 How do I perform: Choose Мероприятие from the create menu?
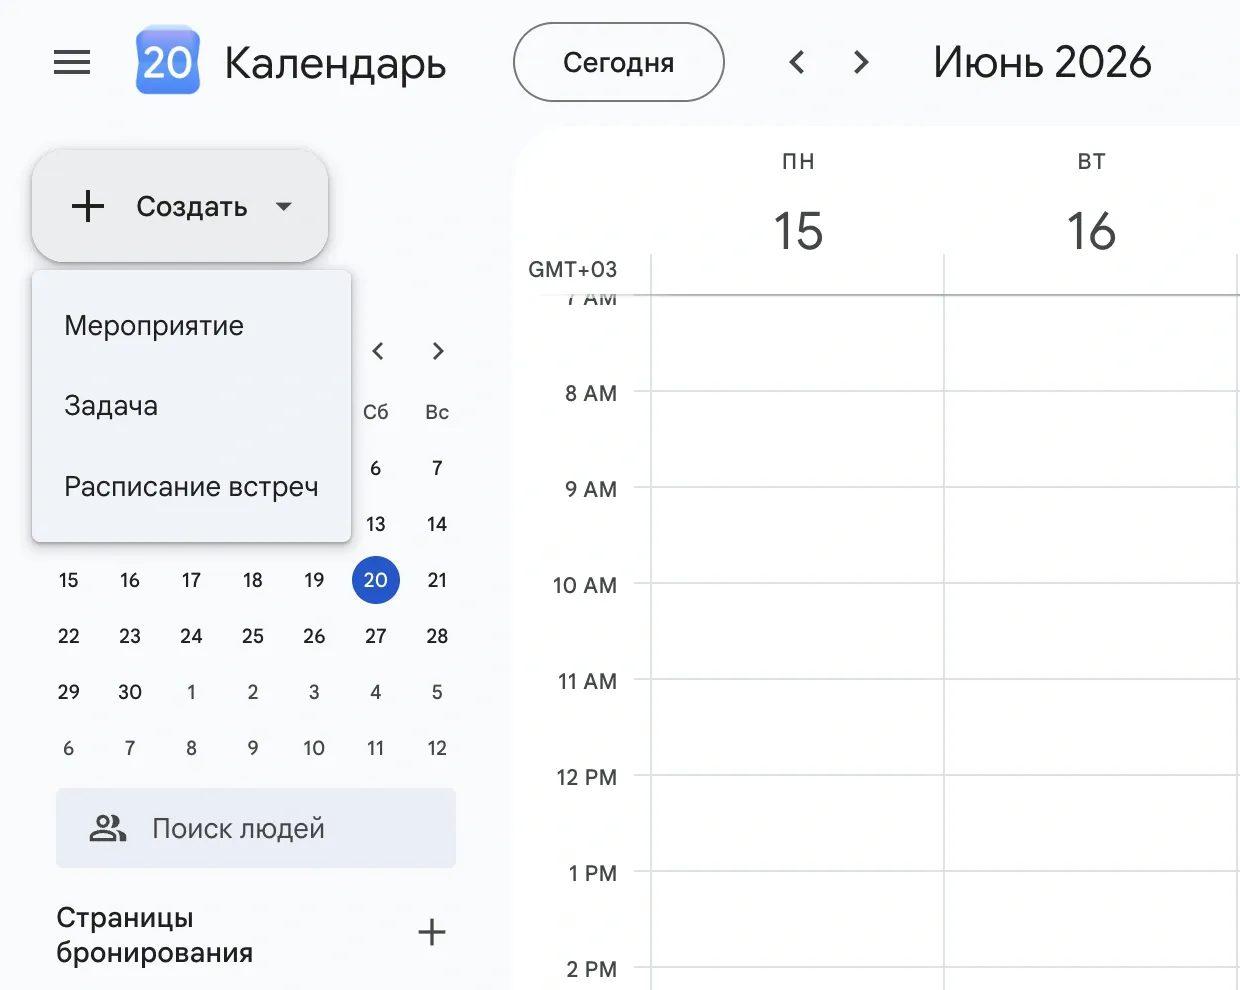tap(191, 326)
